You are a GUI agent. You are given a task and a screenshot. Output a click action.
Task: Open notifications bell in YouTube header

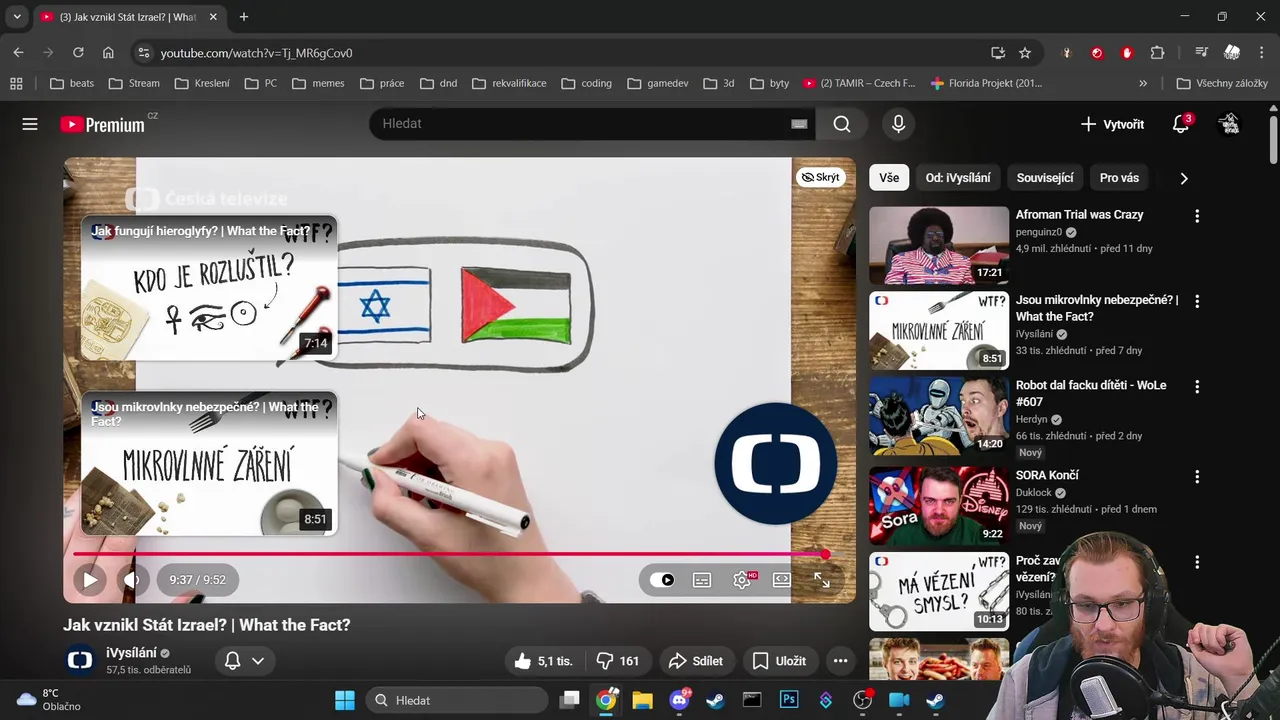click(x=1181, y=124)
